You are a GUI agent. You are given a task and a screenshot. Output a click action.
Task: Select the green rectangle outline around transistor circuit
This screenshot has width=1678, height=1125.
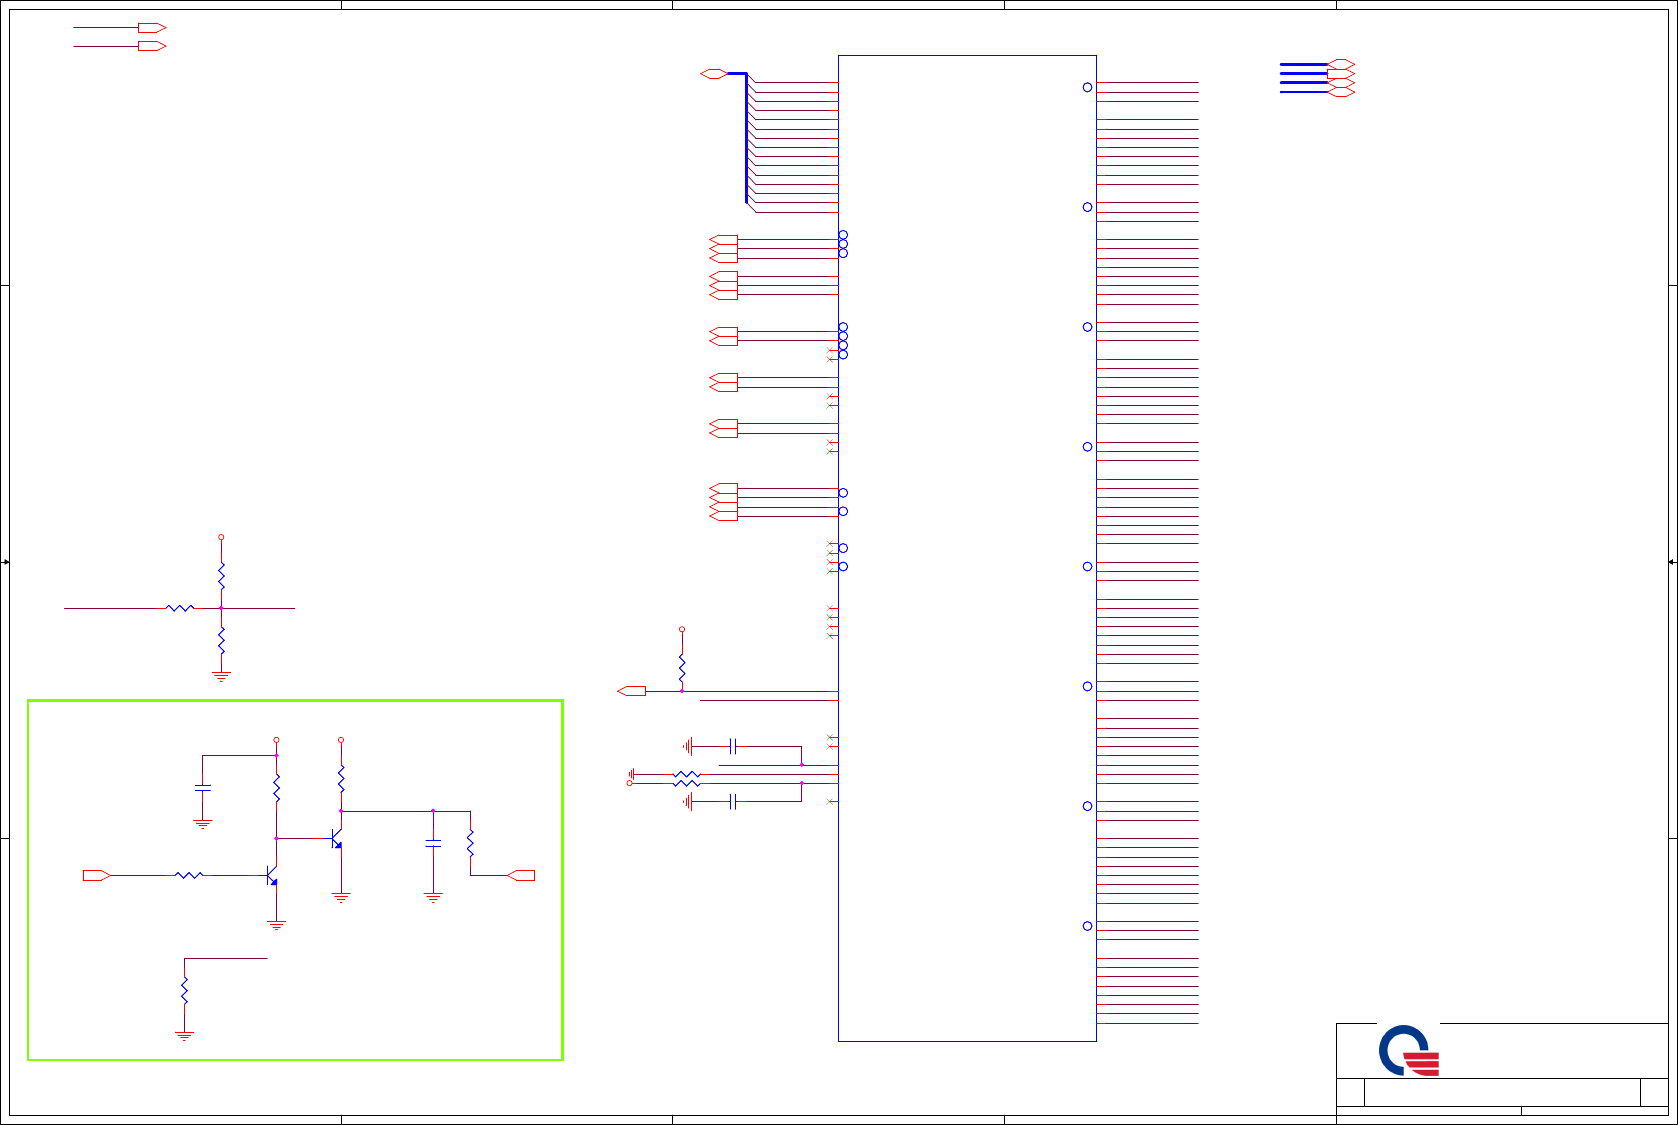click(295, 880)
